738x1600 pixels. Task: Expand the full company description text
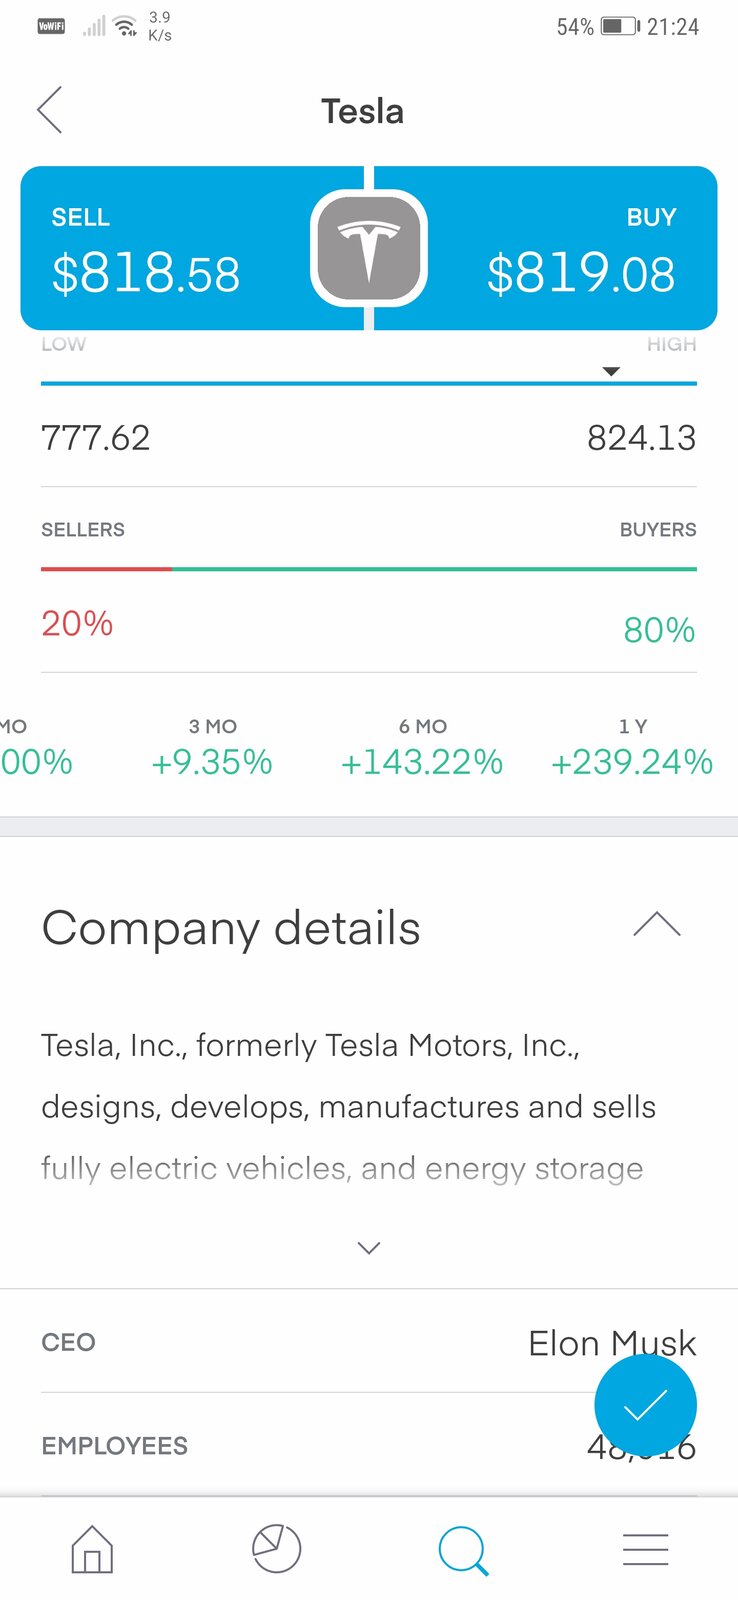(369, 1248)
